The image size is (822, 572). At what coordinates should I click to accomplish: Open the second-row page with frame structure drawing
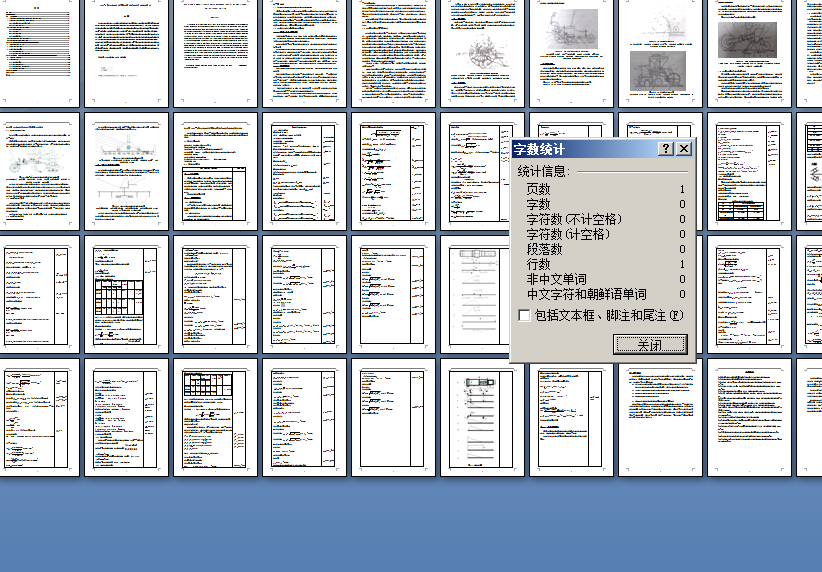[126, 171]
